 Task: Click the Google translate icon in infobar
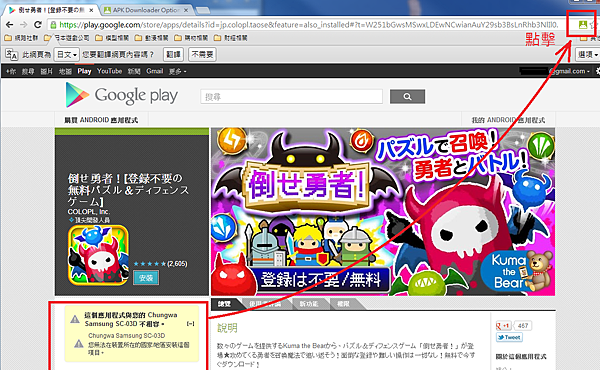11,55
